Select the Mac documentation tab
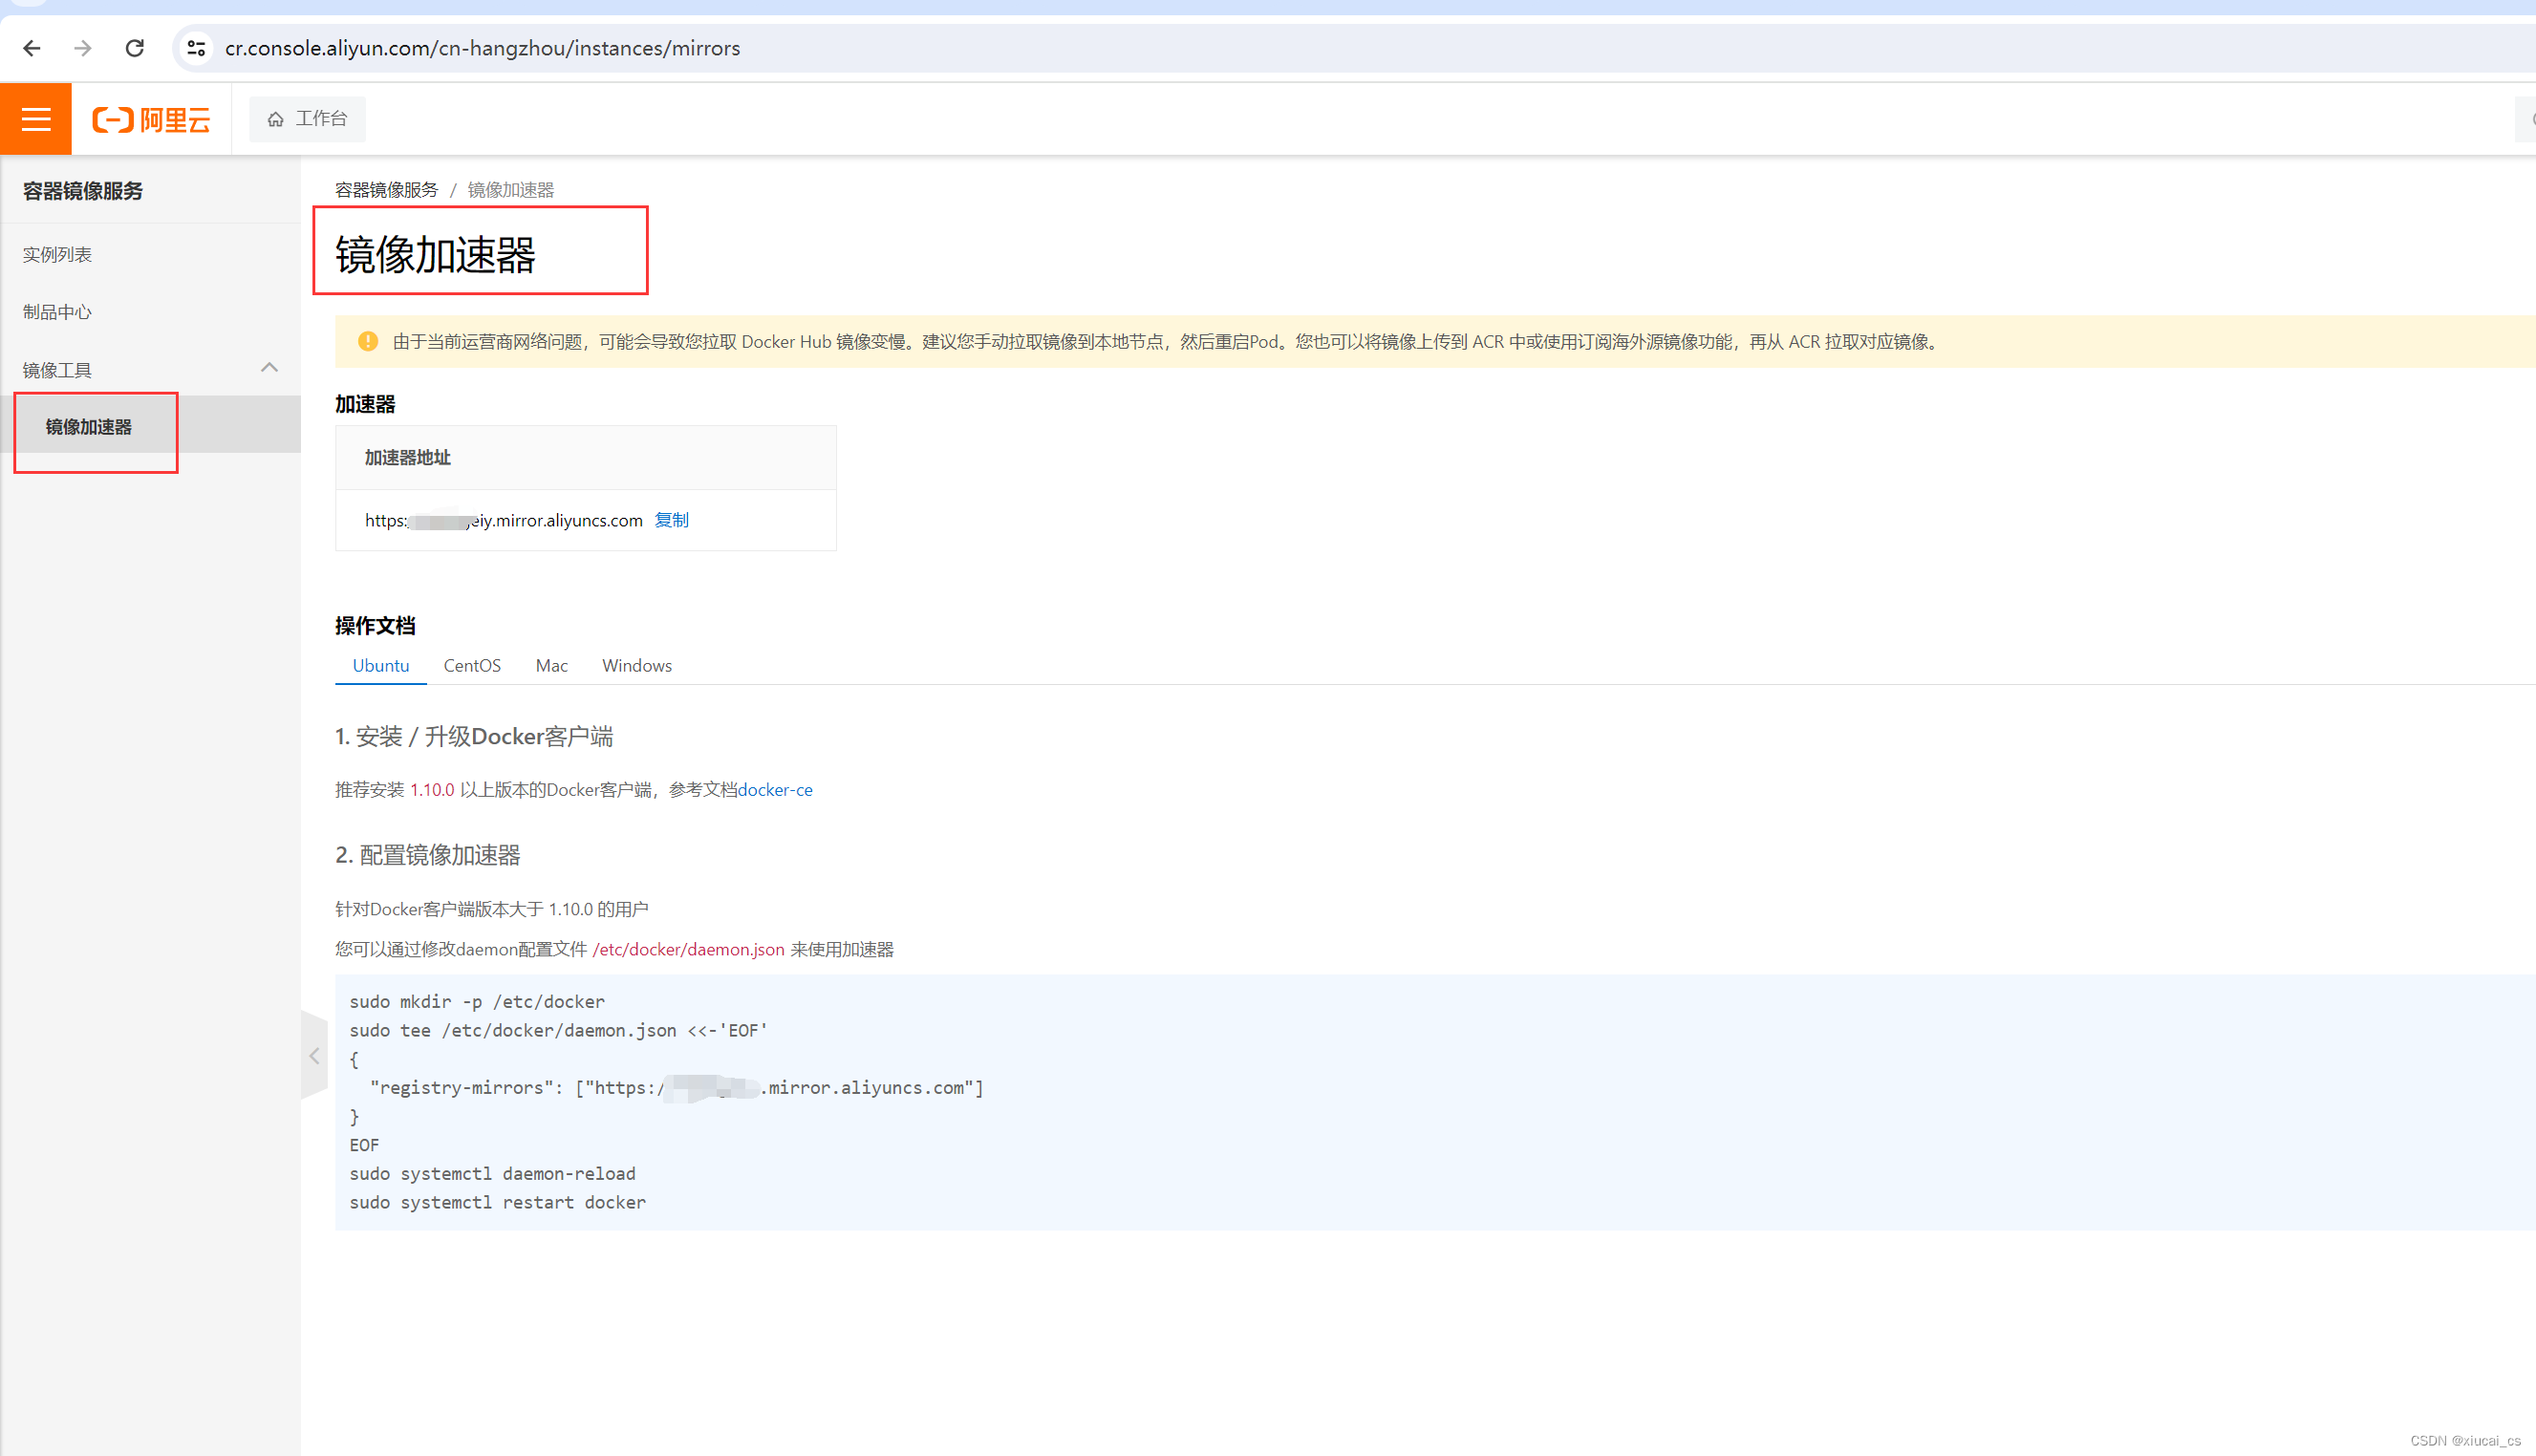2536x1456 pixels. pyautogui.click(x=551, y=665)
